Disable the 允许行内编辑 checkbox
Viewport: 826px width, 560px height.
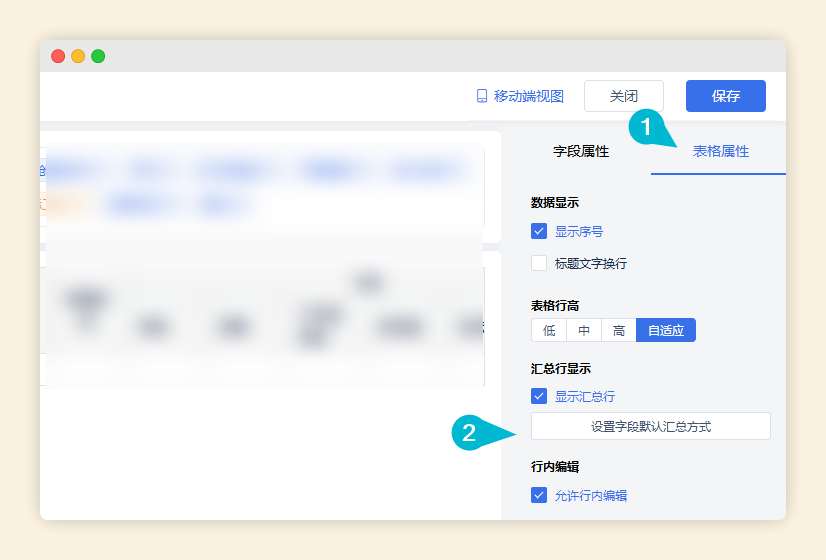539,495
